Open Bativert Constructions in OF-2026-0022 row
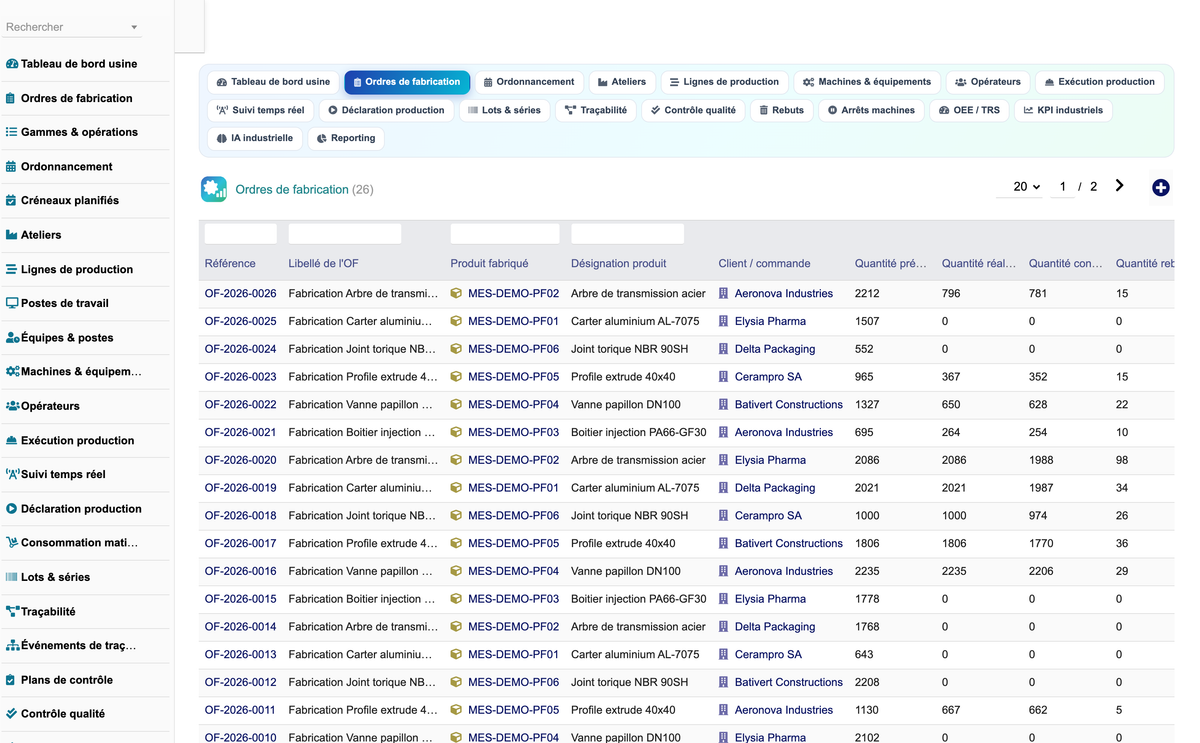Screen dimensions: 1200x743 coord(789,405)
